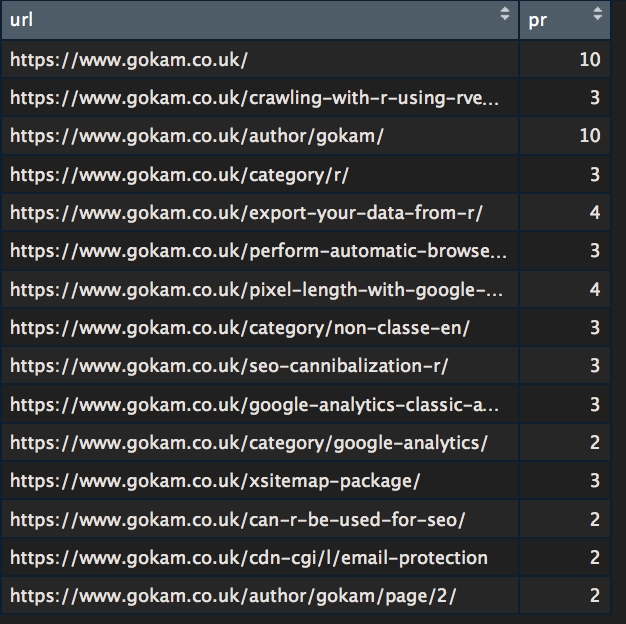Select the xsitemap-package url row
Image resolution: width=626 pixels, height=624 pixels.
(214, 481)
